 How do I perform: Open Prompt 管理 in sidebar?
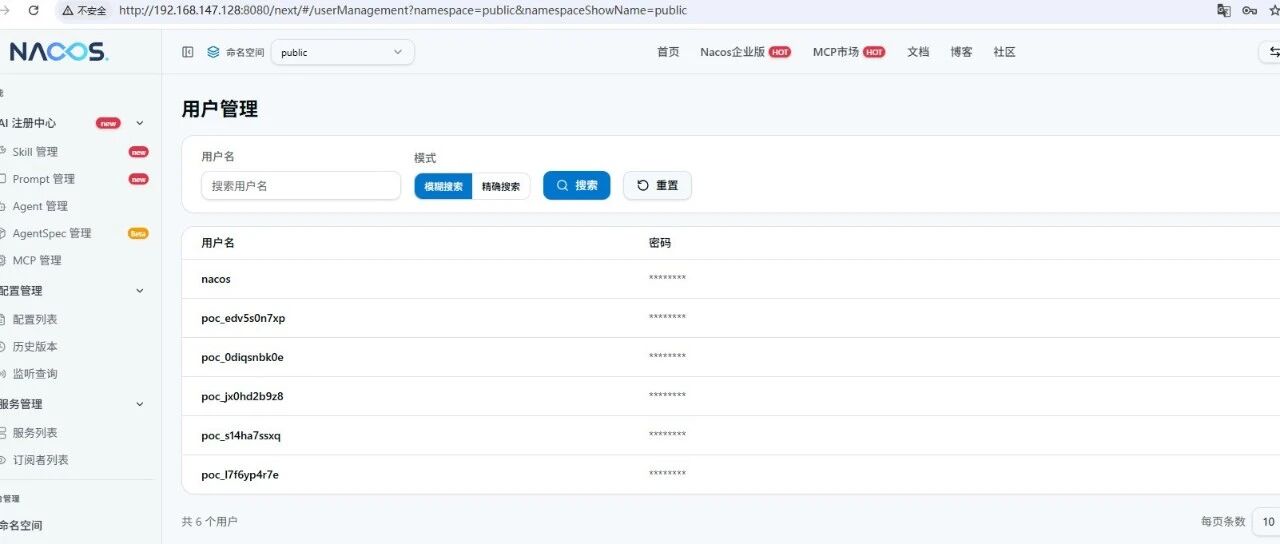click(x=43, y=179)
